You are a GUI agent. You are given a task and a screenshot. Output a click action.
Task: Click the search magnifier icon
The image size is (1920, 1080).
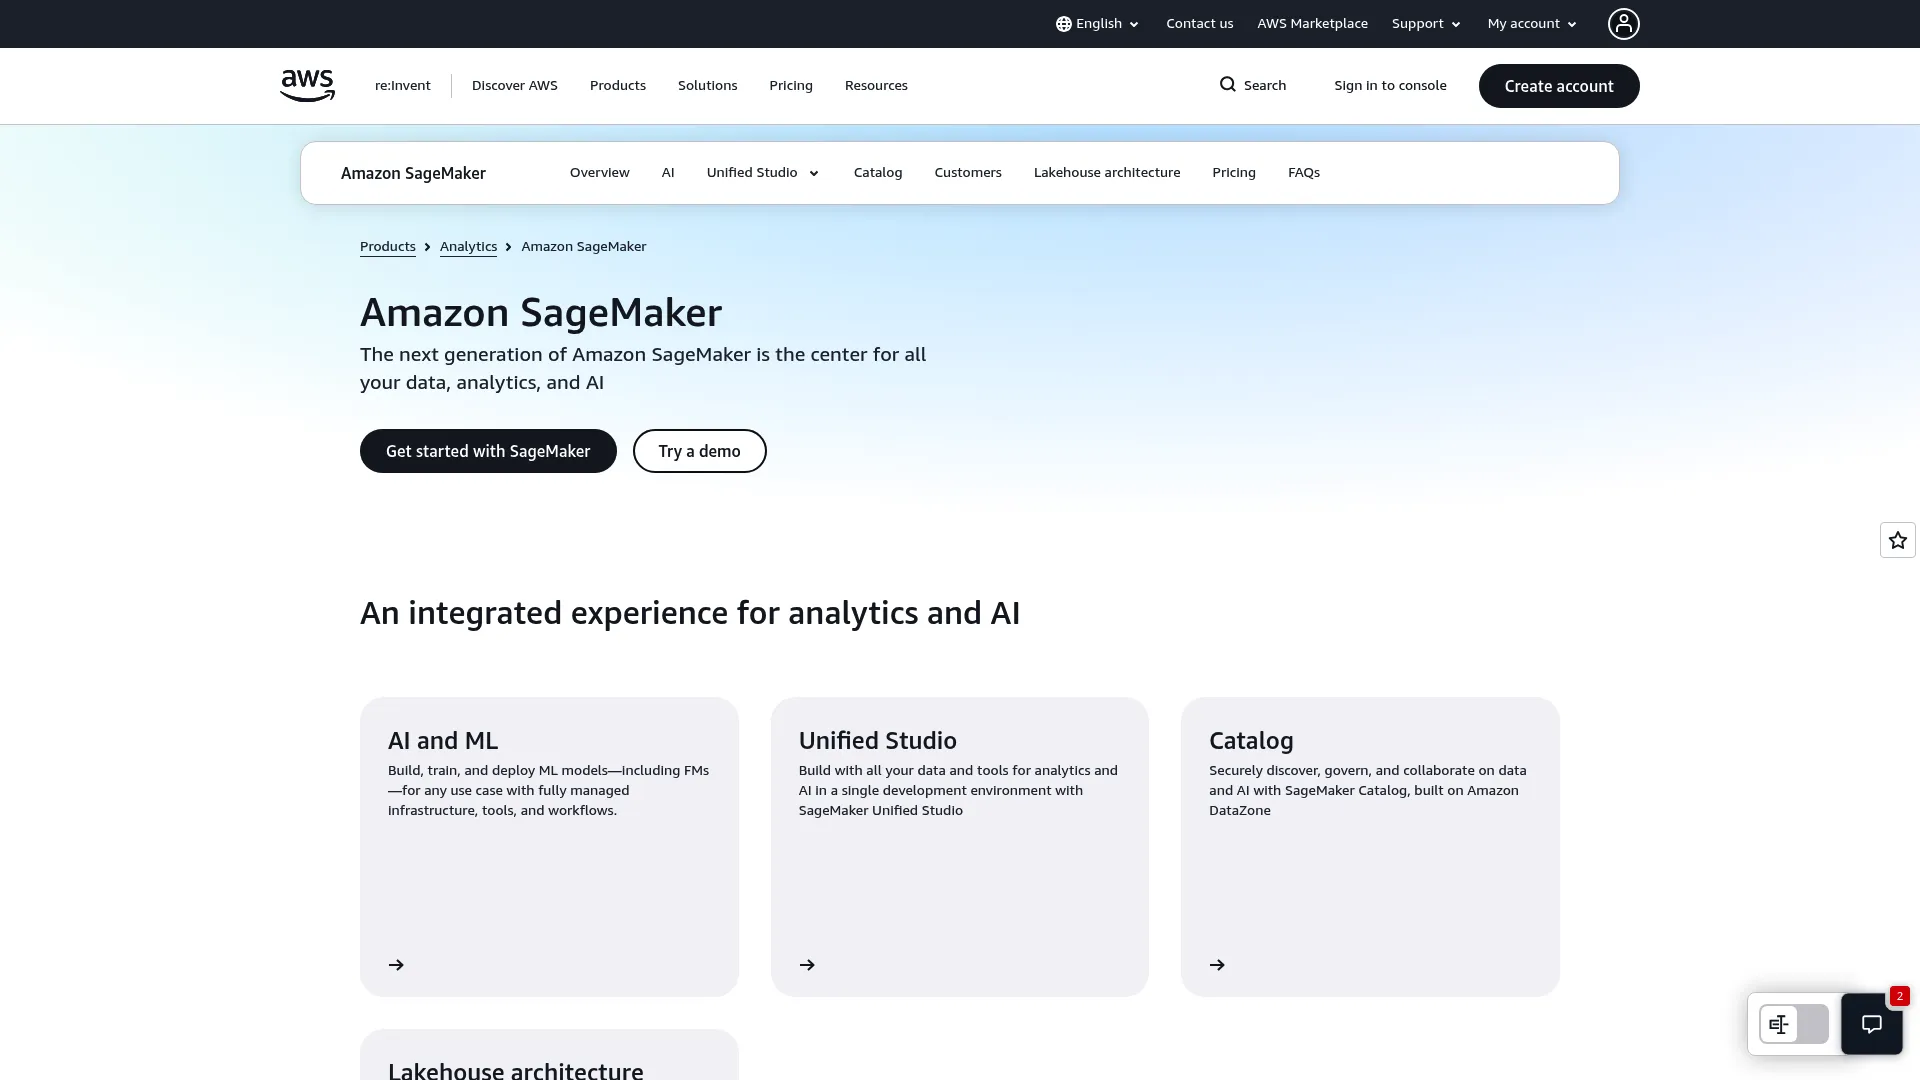(1227, 85)
